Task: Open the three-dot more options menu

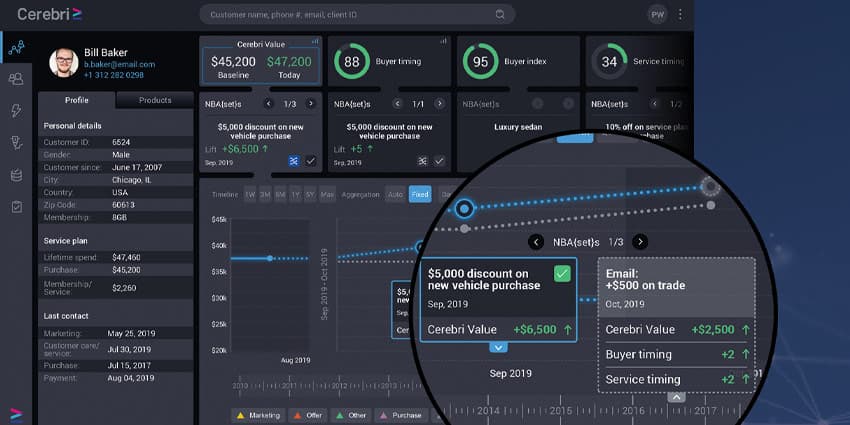Action: tap(680, 15)
